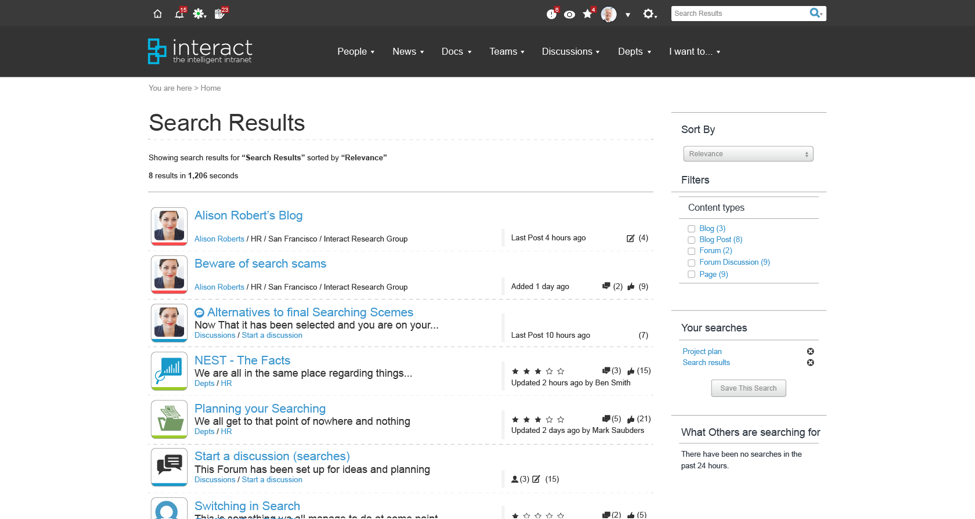The image size is (975, 519).
Task: Click the Interact logo
Action: tap(200, 51)
